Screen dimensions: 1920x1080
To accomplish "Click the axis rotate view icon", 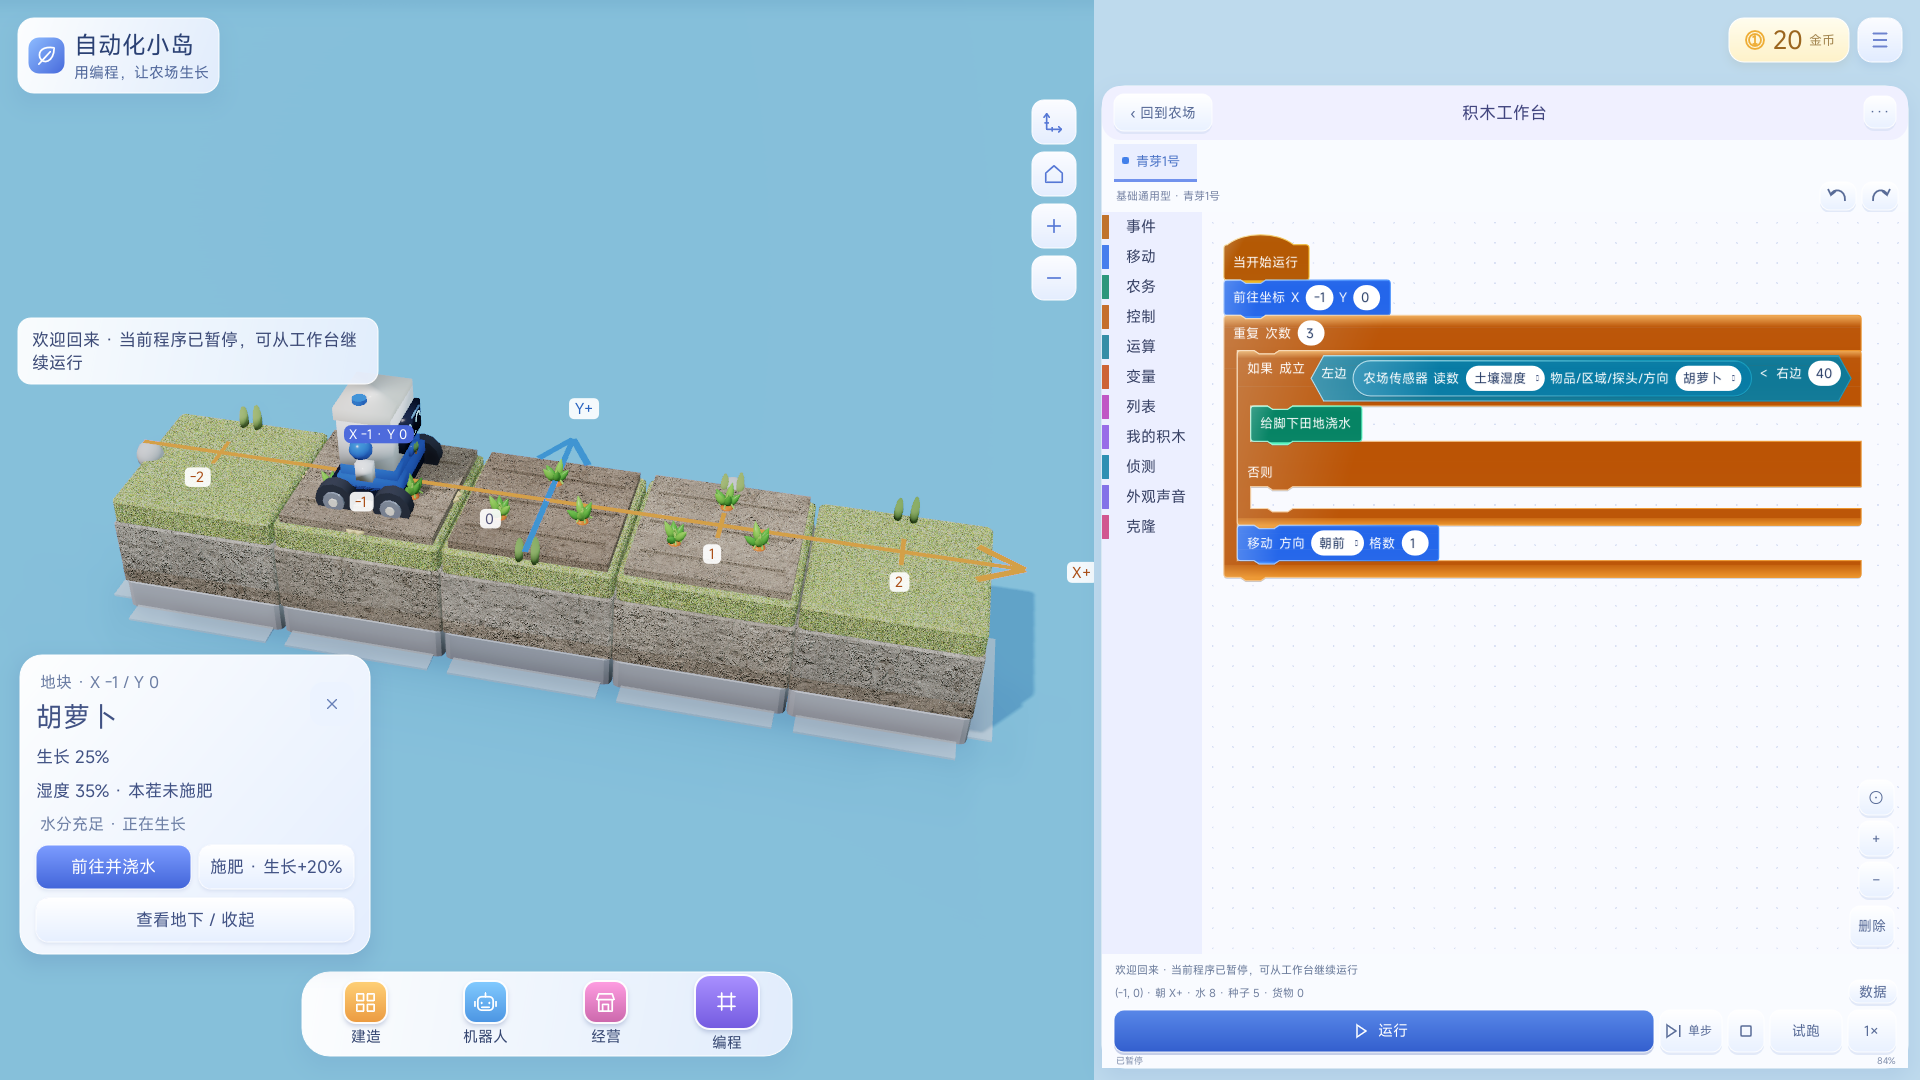I will click(x=1053, y=123).
